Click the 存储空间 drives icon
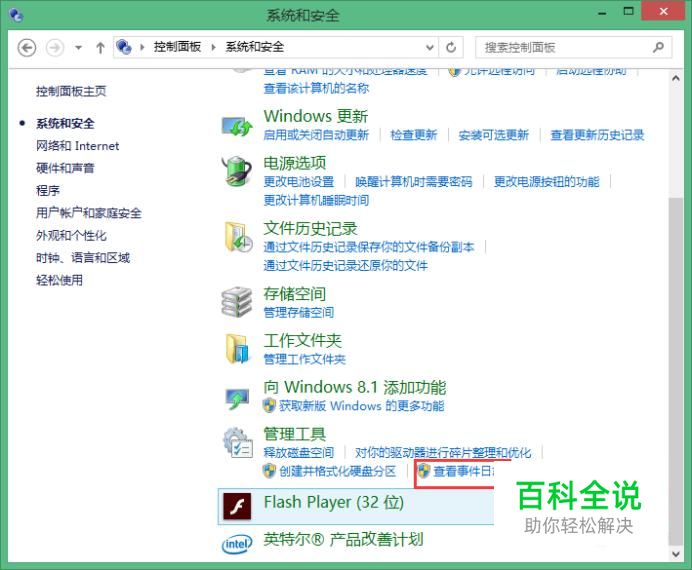The width and height of the screenshot is (692, 570). pyautogui.click(x=237, y=302)
